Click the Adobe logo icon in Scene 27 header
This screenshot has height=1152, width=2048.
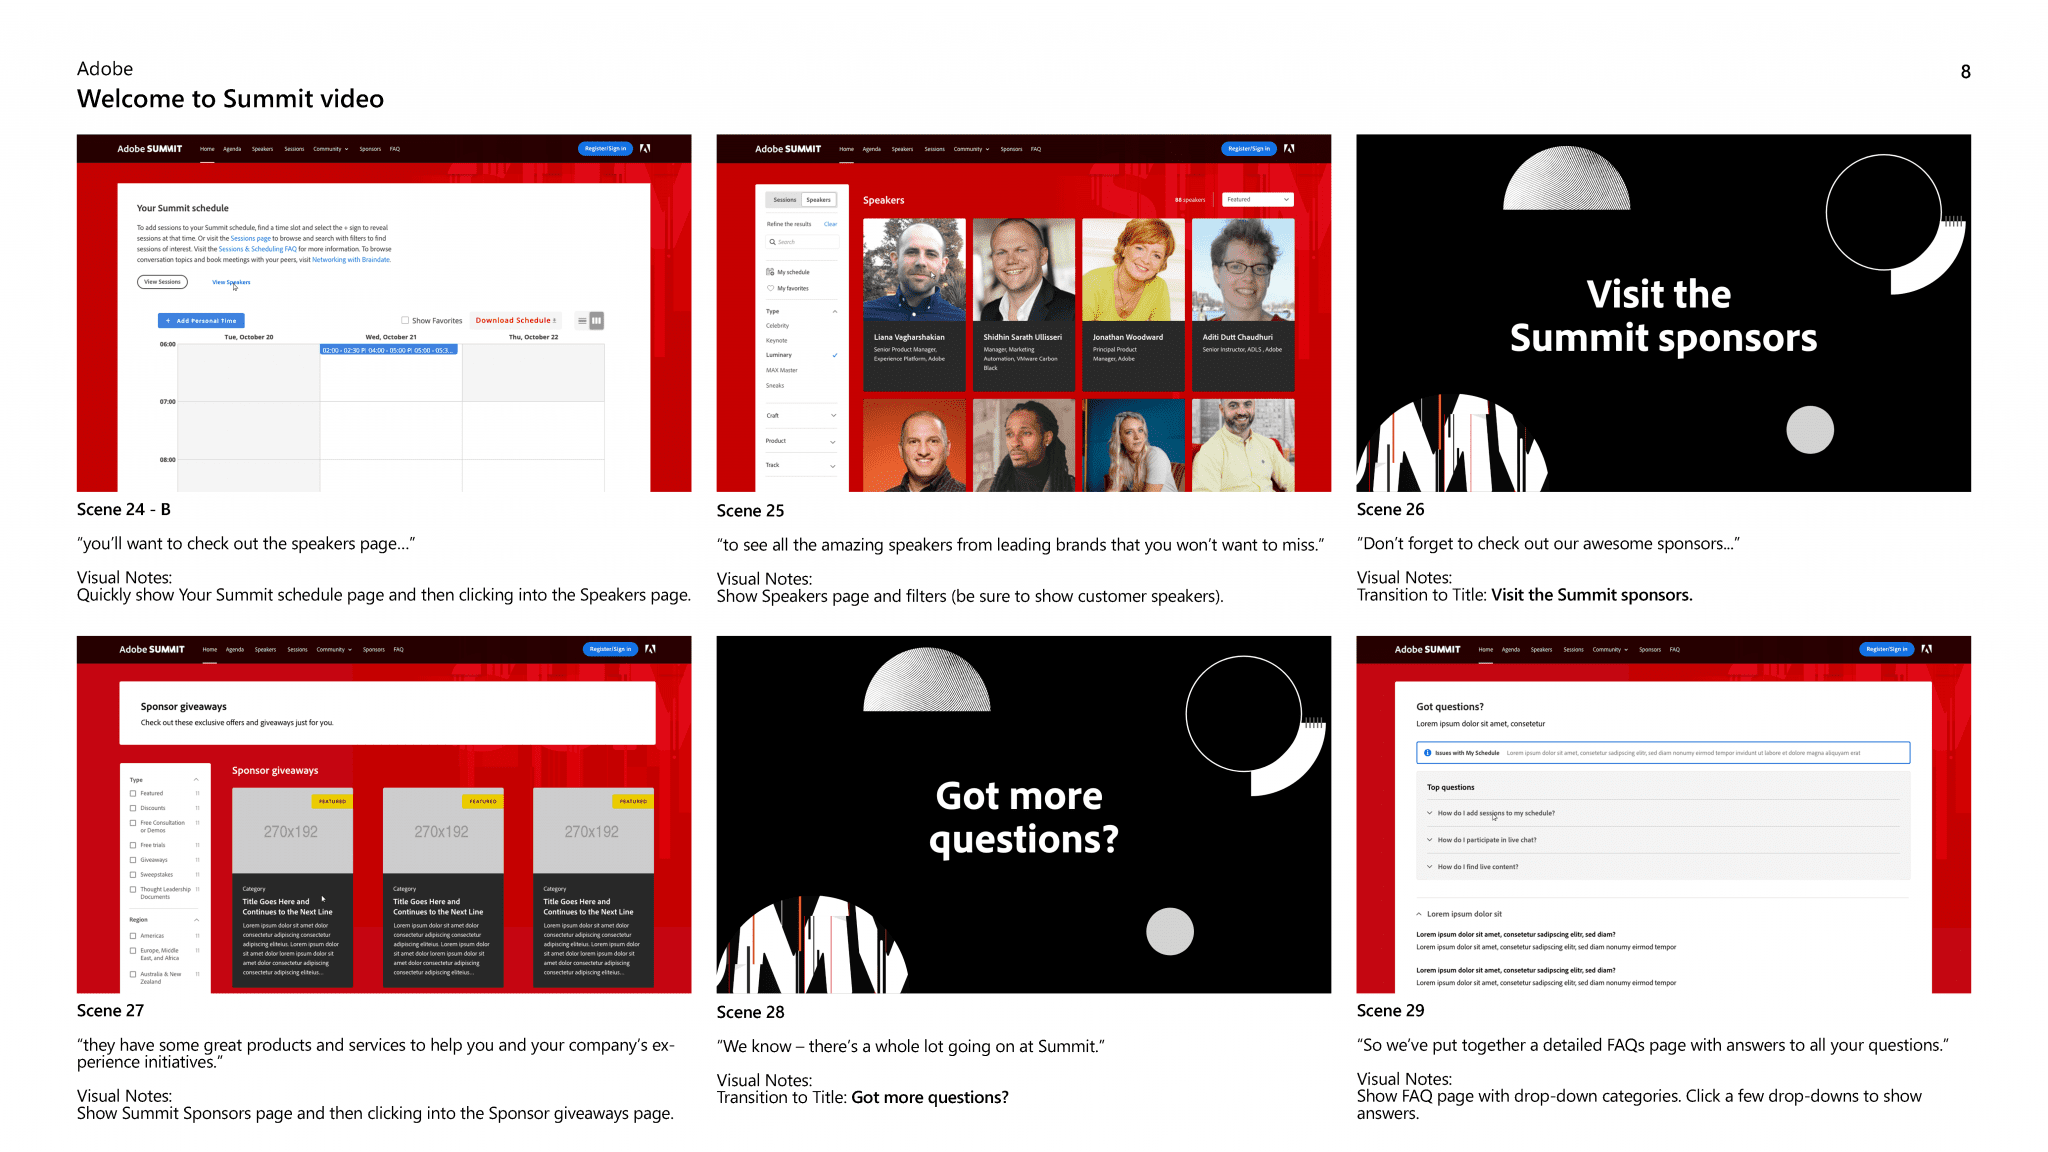pyautogui.click(x=650, y=649)
